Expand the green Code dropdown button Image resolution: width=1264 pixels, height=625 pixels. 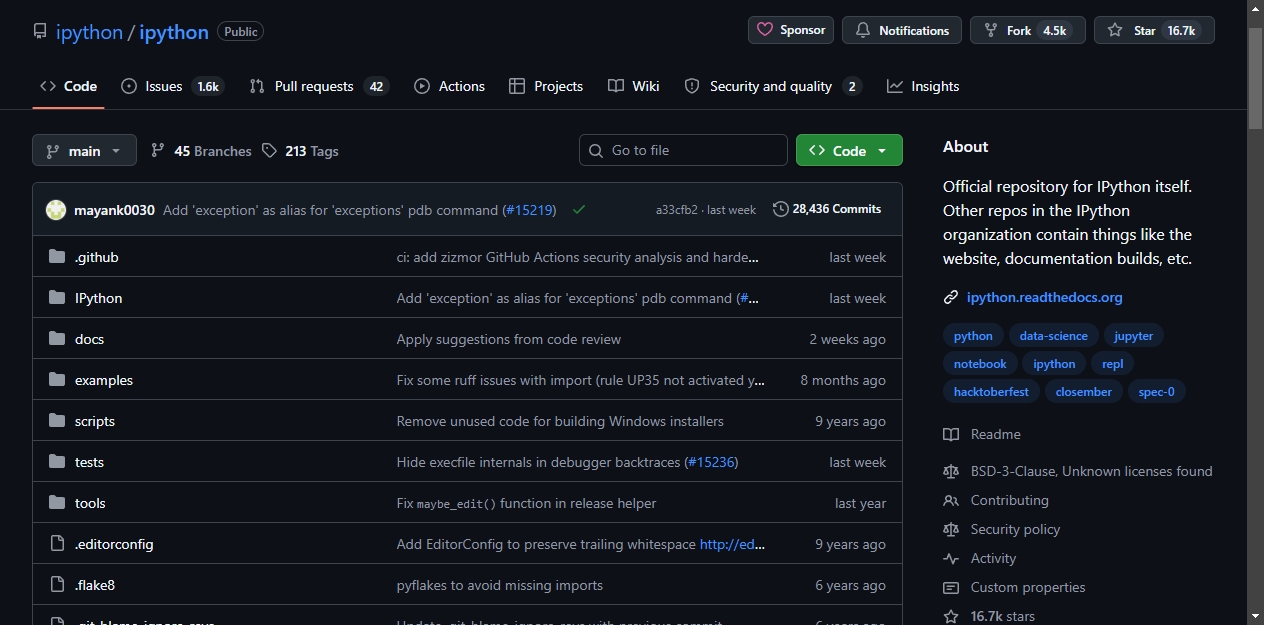click(x=849, y=150)
